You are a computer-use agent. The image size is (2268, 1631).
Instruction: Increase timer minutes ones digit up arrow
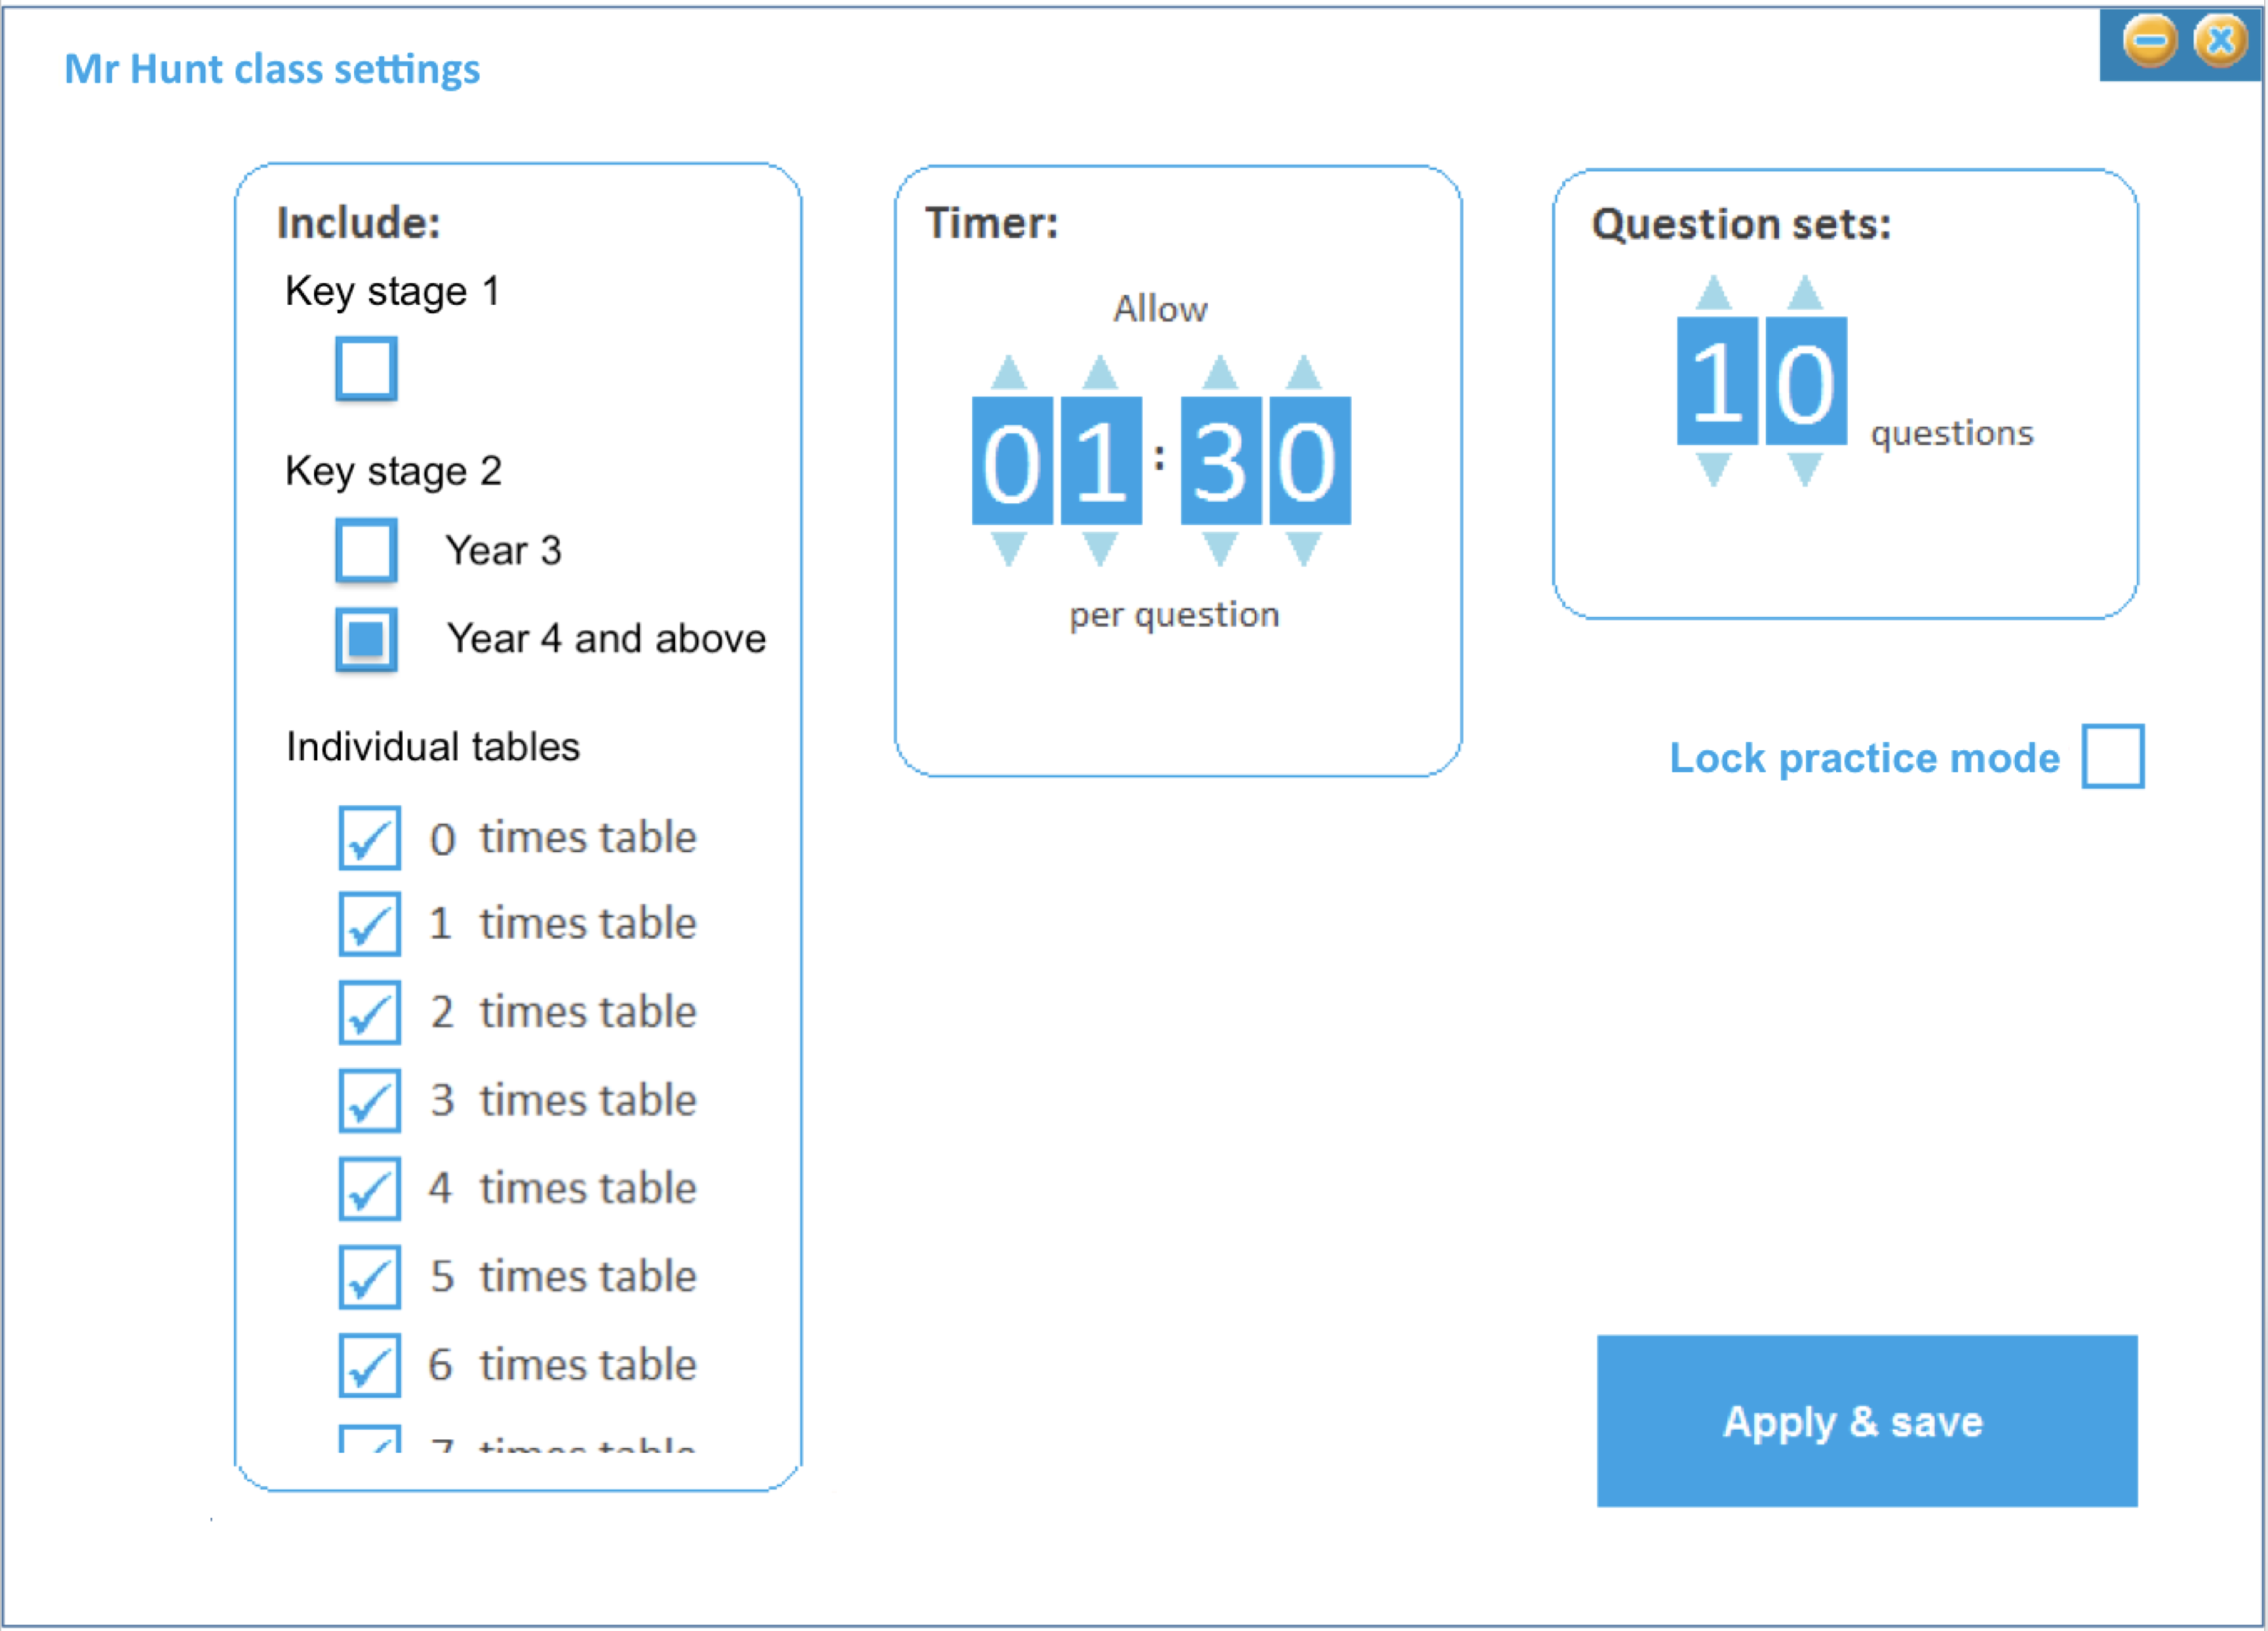point(1100,373)
